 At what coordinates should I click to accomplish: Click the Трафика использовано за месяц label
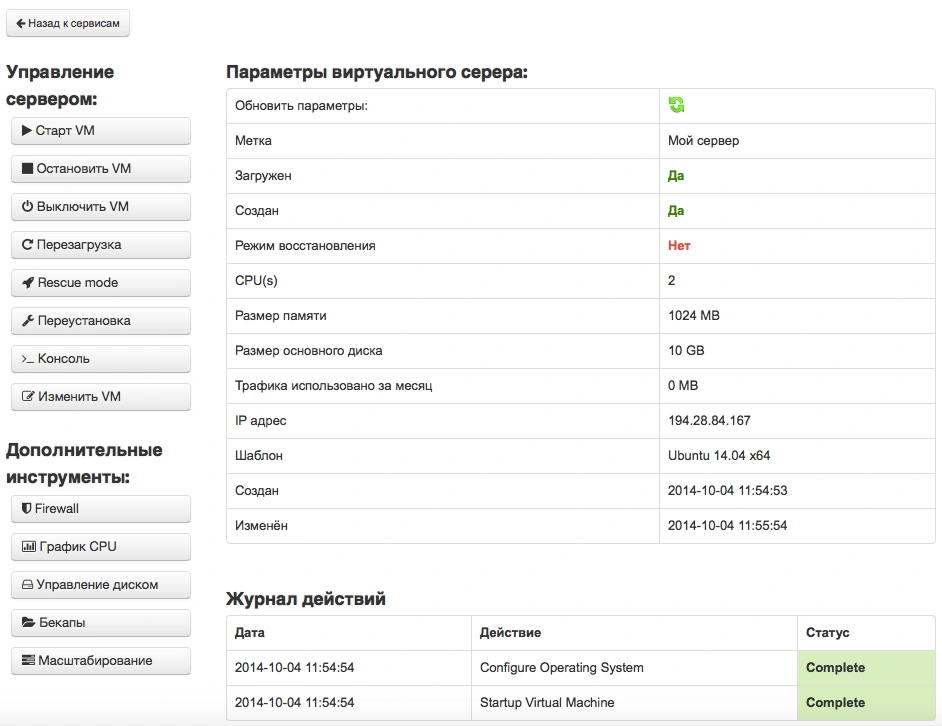coord(333,386)
